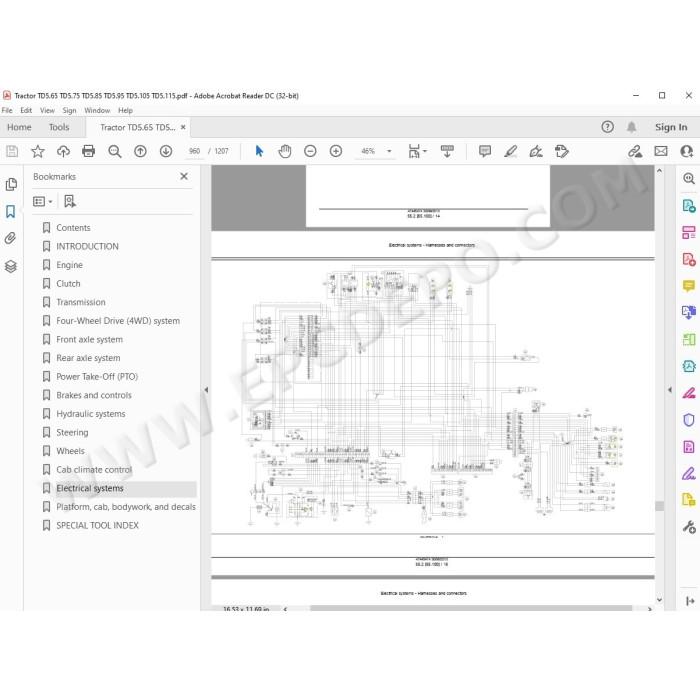Image resolution: width=700 pixels, height=700 pixels.
Task: Add a comment sticky note
Action: tap(485, 151)
